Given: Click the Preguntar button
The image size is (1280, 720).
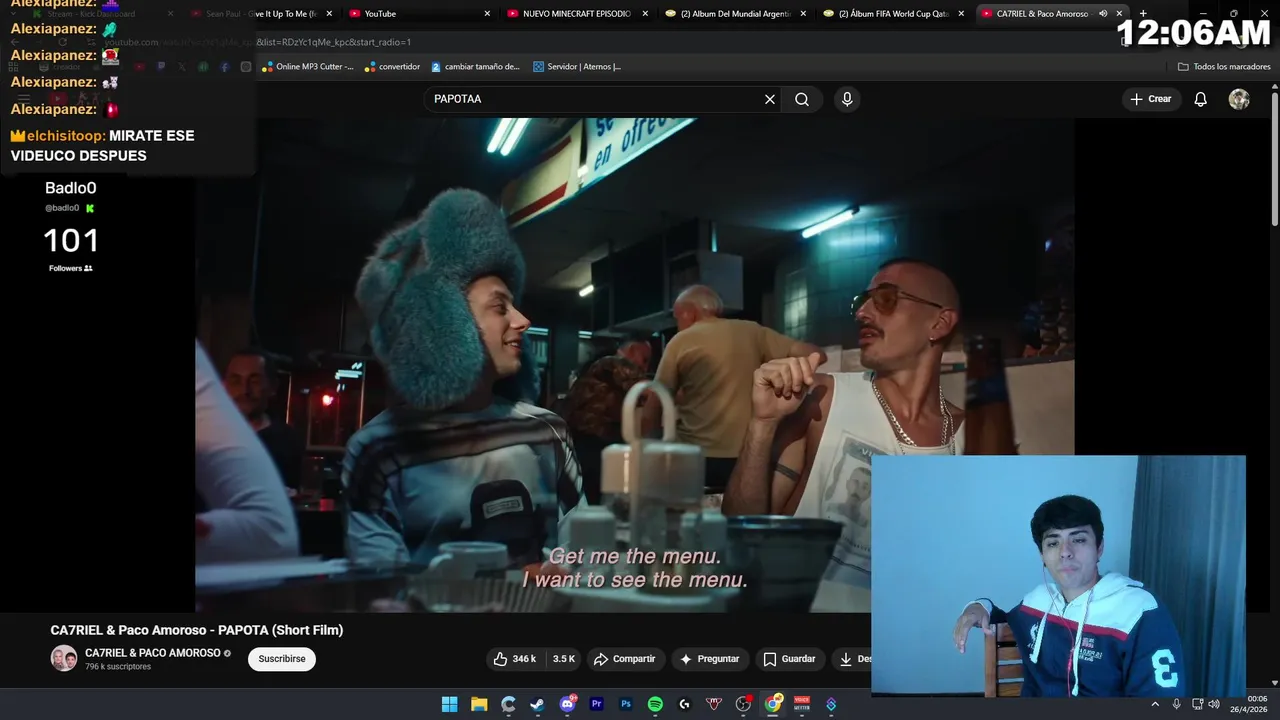Looking at the screenshot, I should point(709,659).
